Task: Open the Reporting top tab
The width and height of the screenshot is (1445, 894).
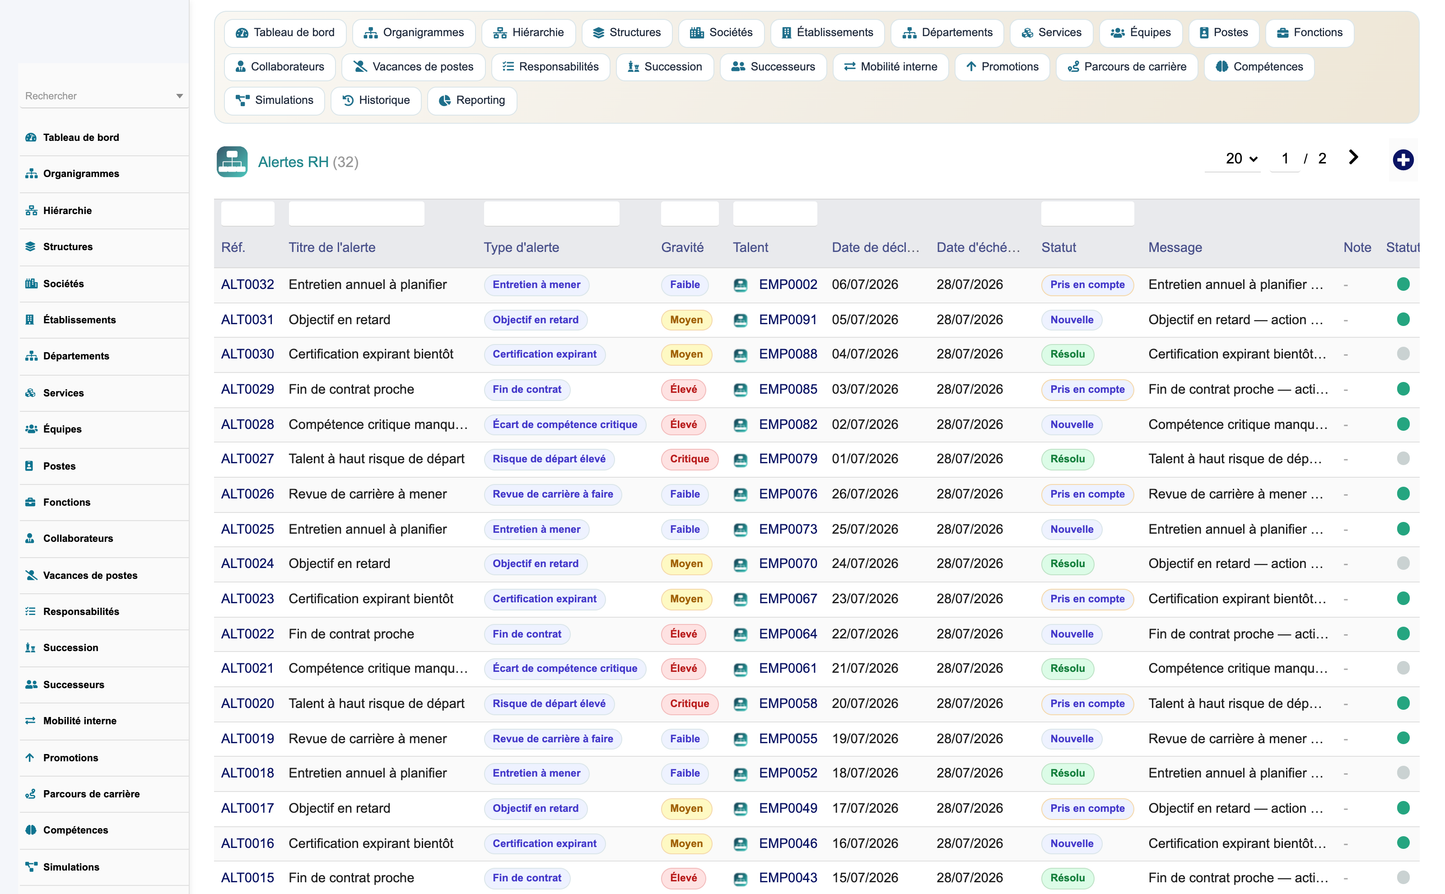Action: click(x=472, y=100)
